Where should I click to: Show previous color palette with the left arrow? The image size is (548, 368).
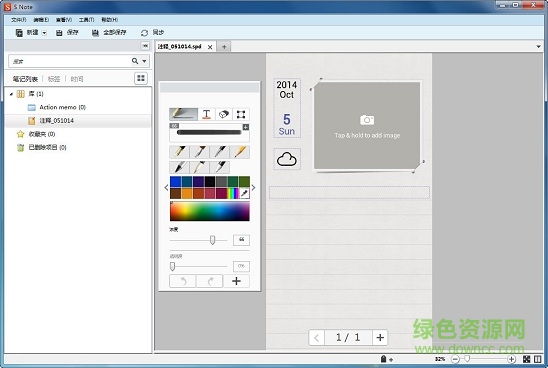tap(166, 188)
